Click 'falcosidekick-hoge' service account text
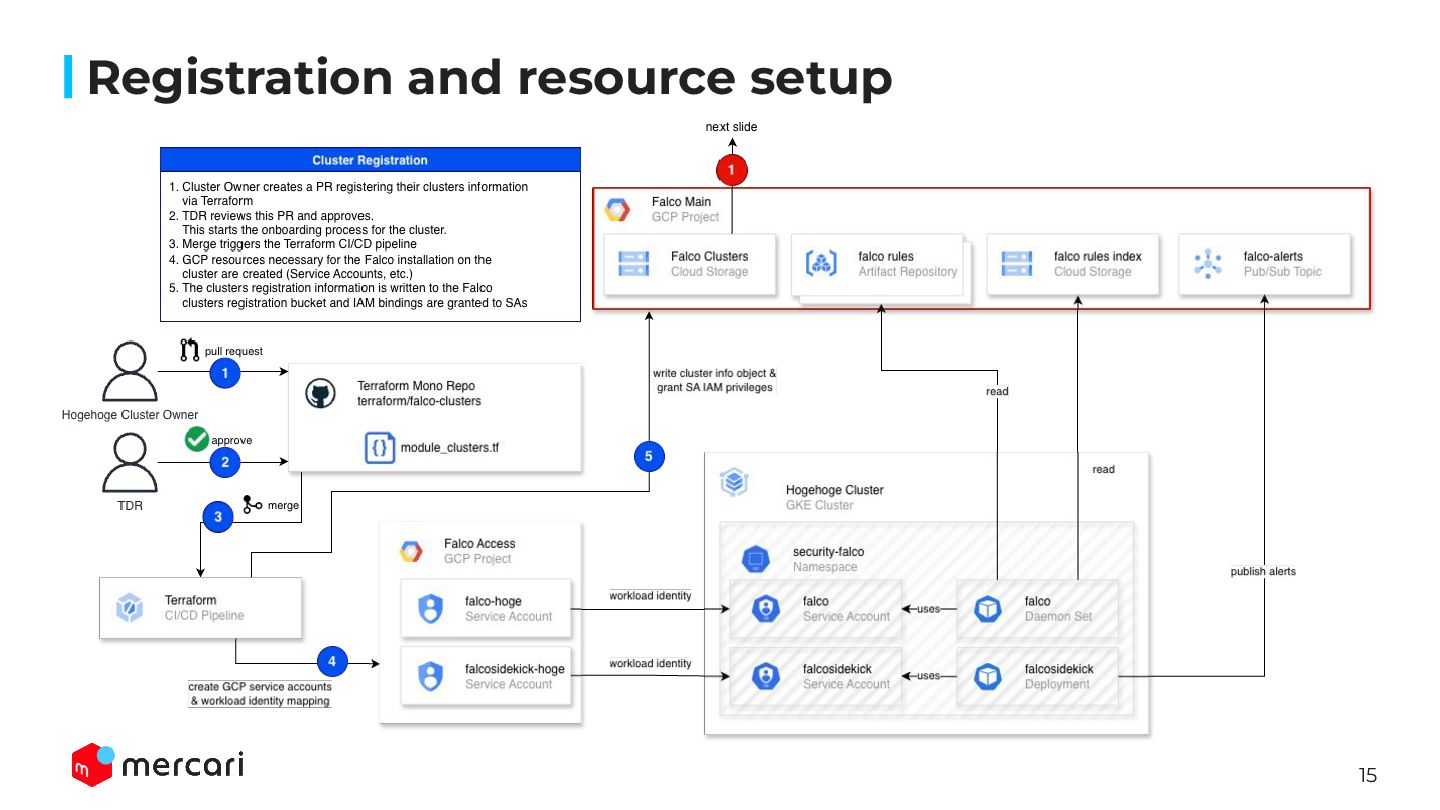The width and height of the screenshot is (1440, 810). pyautogui.click(x=515, y=669)
